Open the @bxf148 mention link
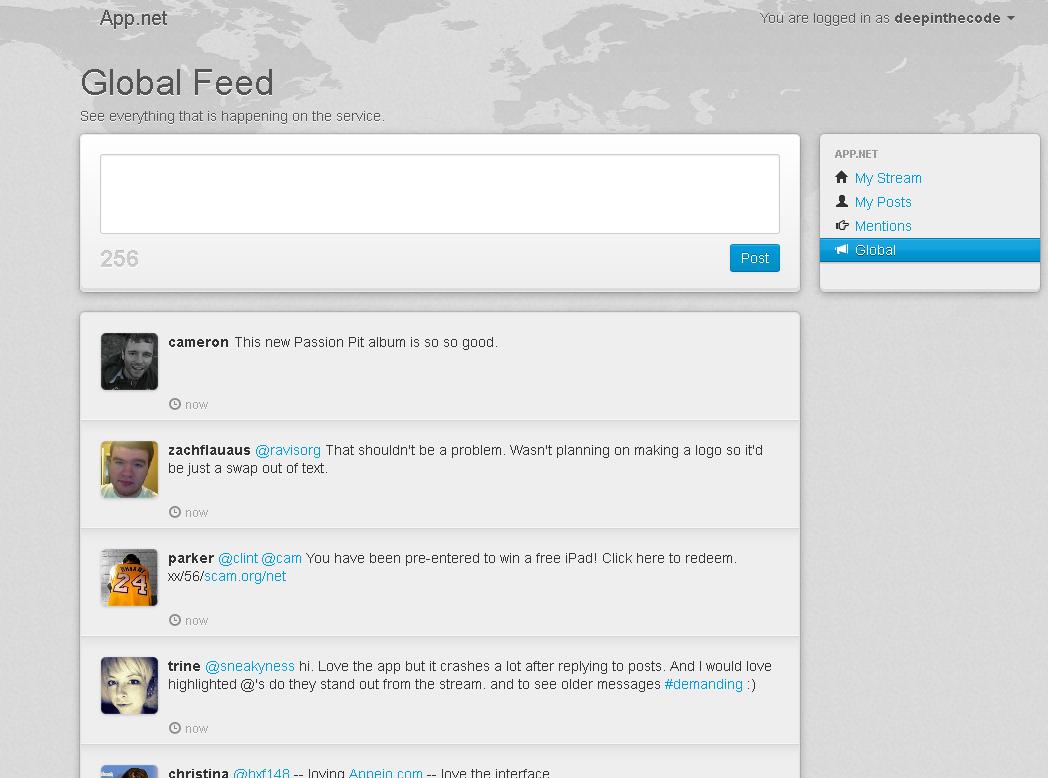1048x778 pixels. [261, 773]
